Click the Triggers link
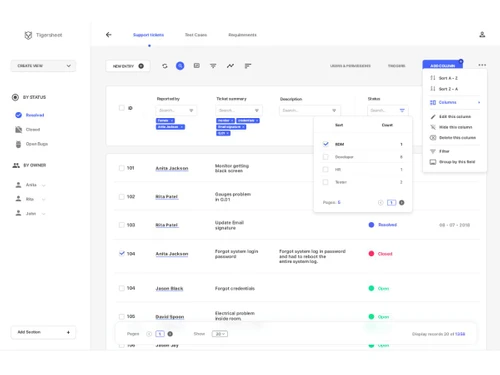This screenshot has height=375, width=500. (397, 66)
